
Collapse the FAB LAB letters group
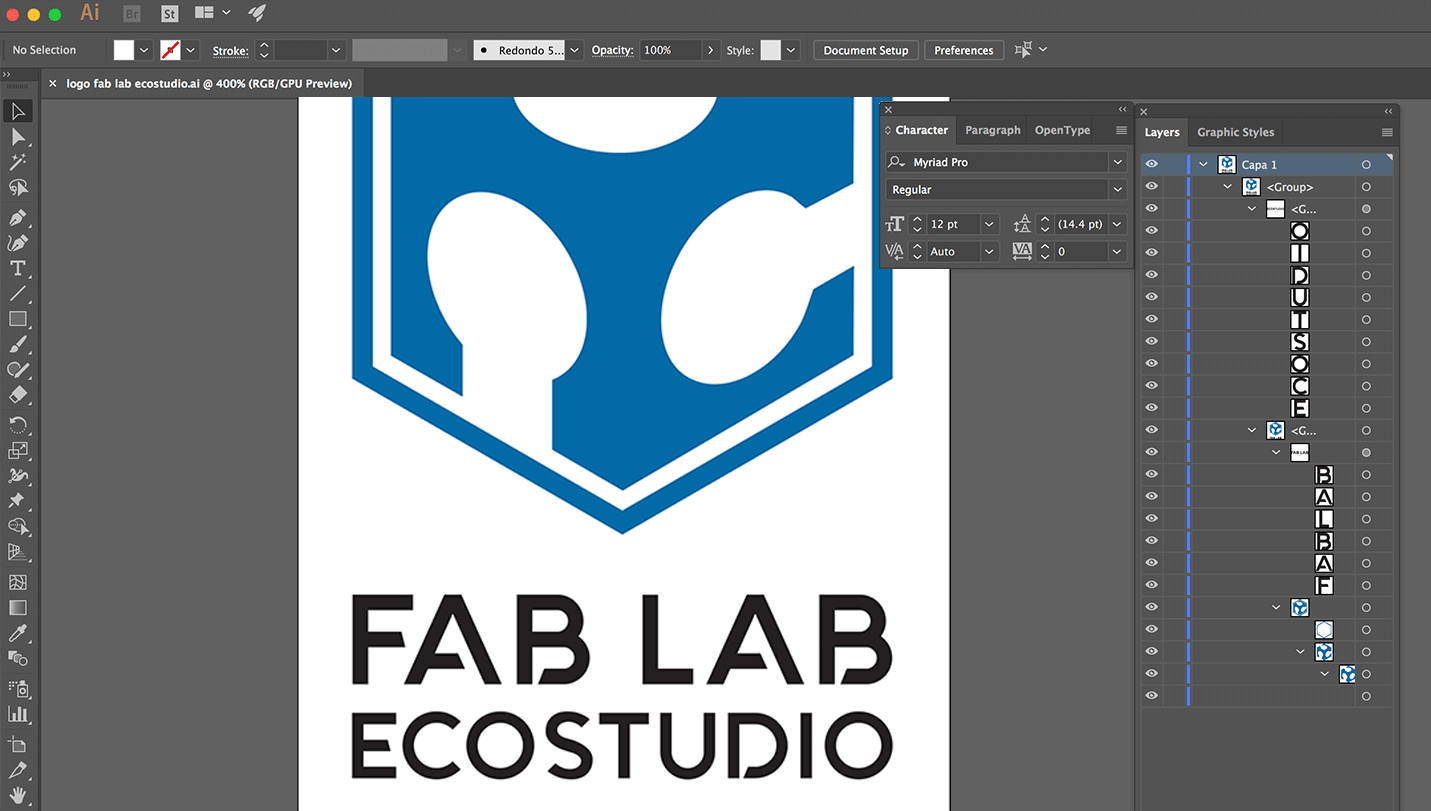tap(1276, 452)
